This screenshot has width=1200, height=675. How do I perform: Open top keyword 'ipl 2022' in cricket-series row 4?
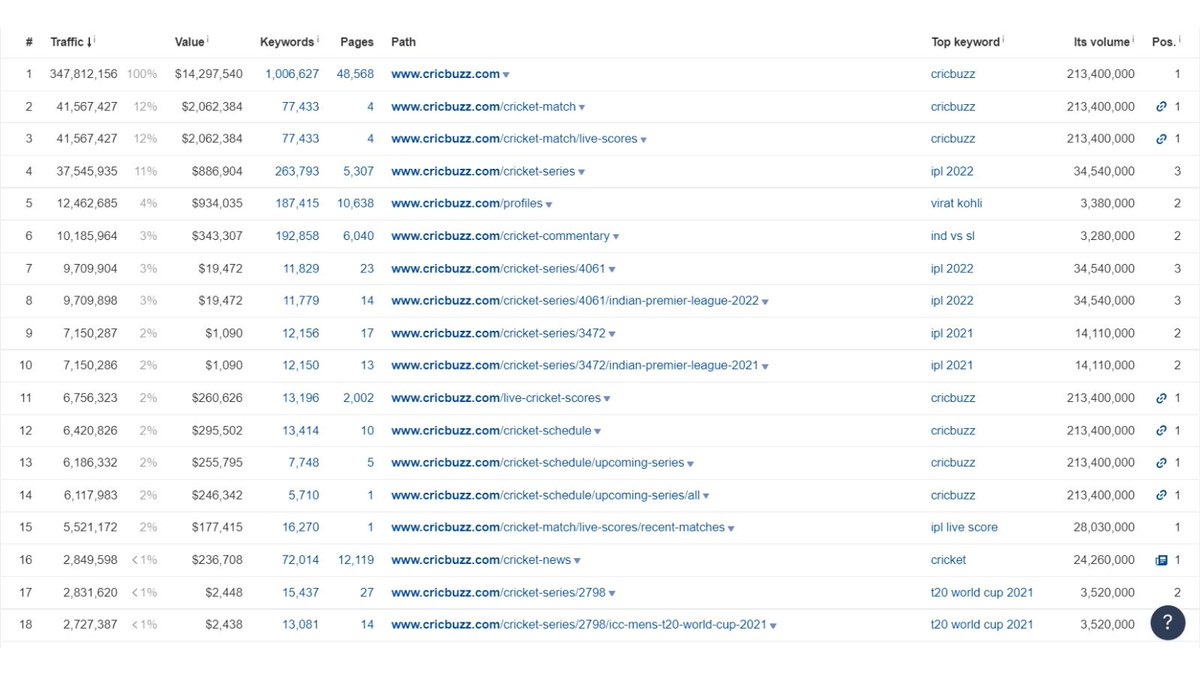pos(952,171)
